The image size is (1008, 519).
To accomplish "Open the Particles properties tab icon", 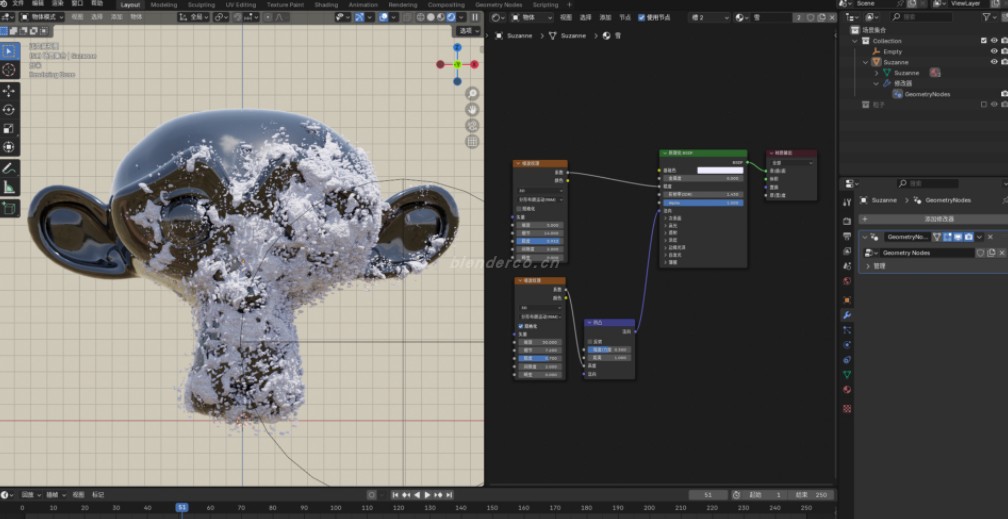I will click(x=847, y=330).
